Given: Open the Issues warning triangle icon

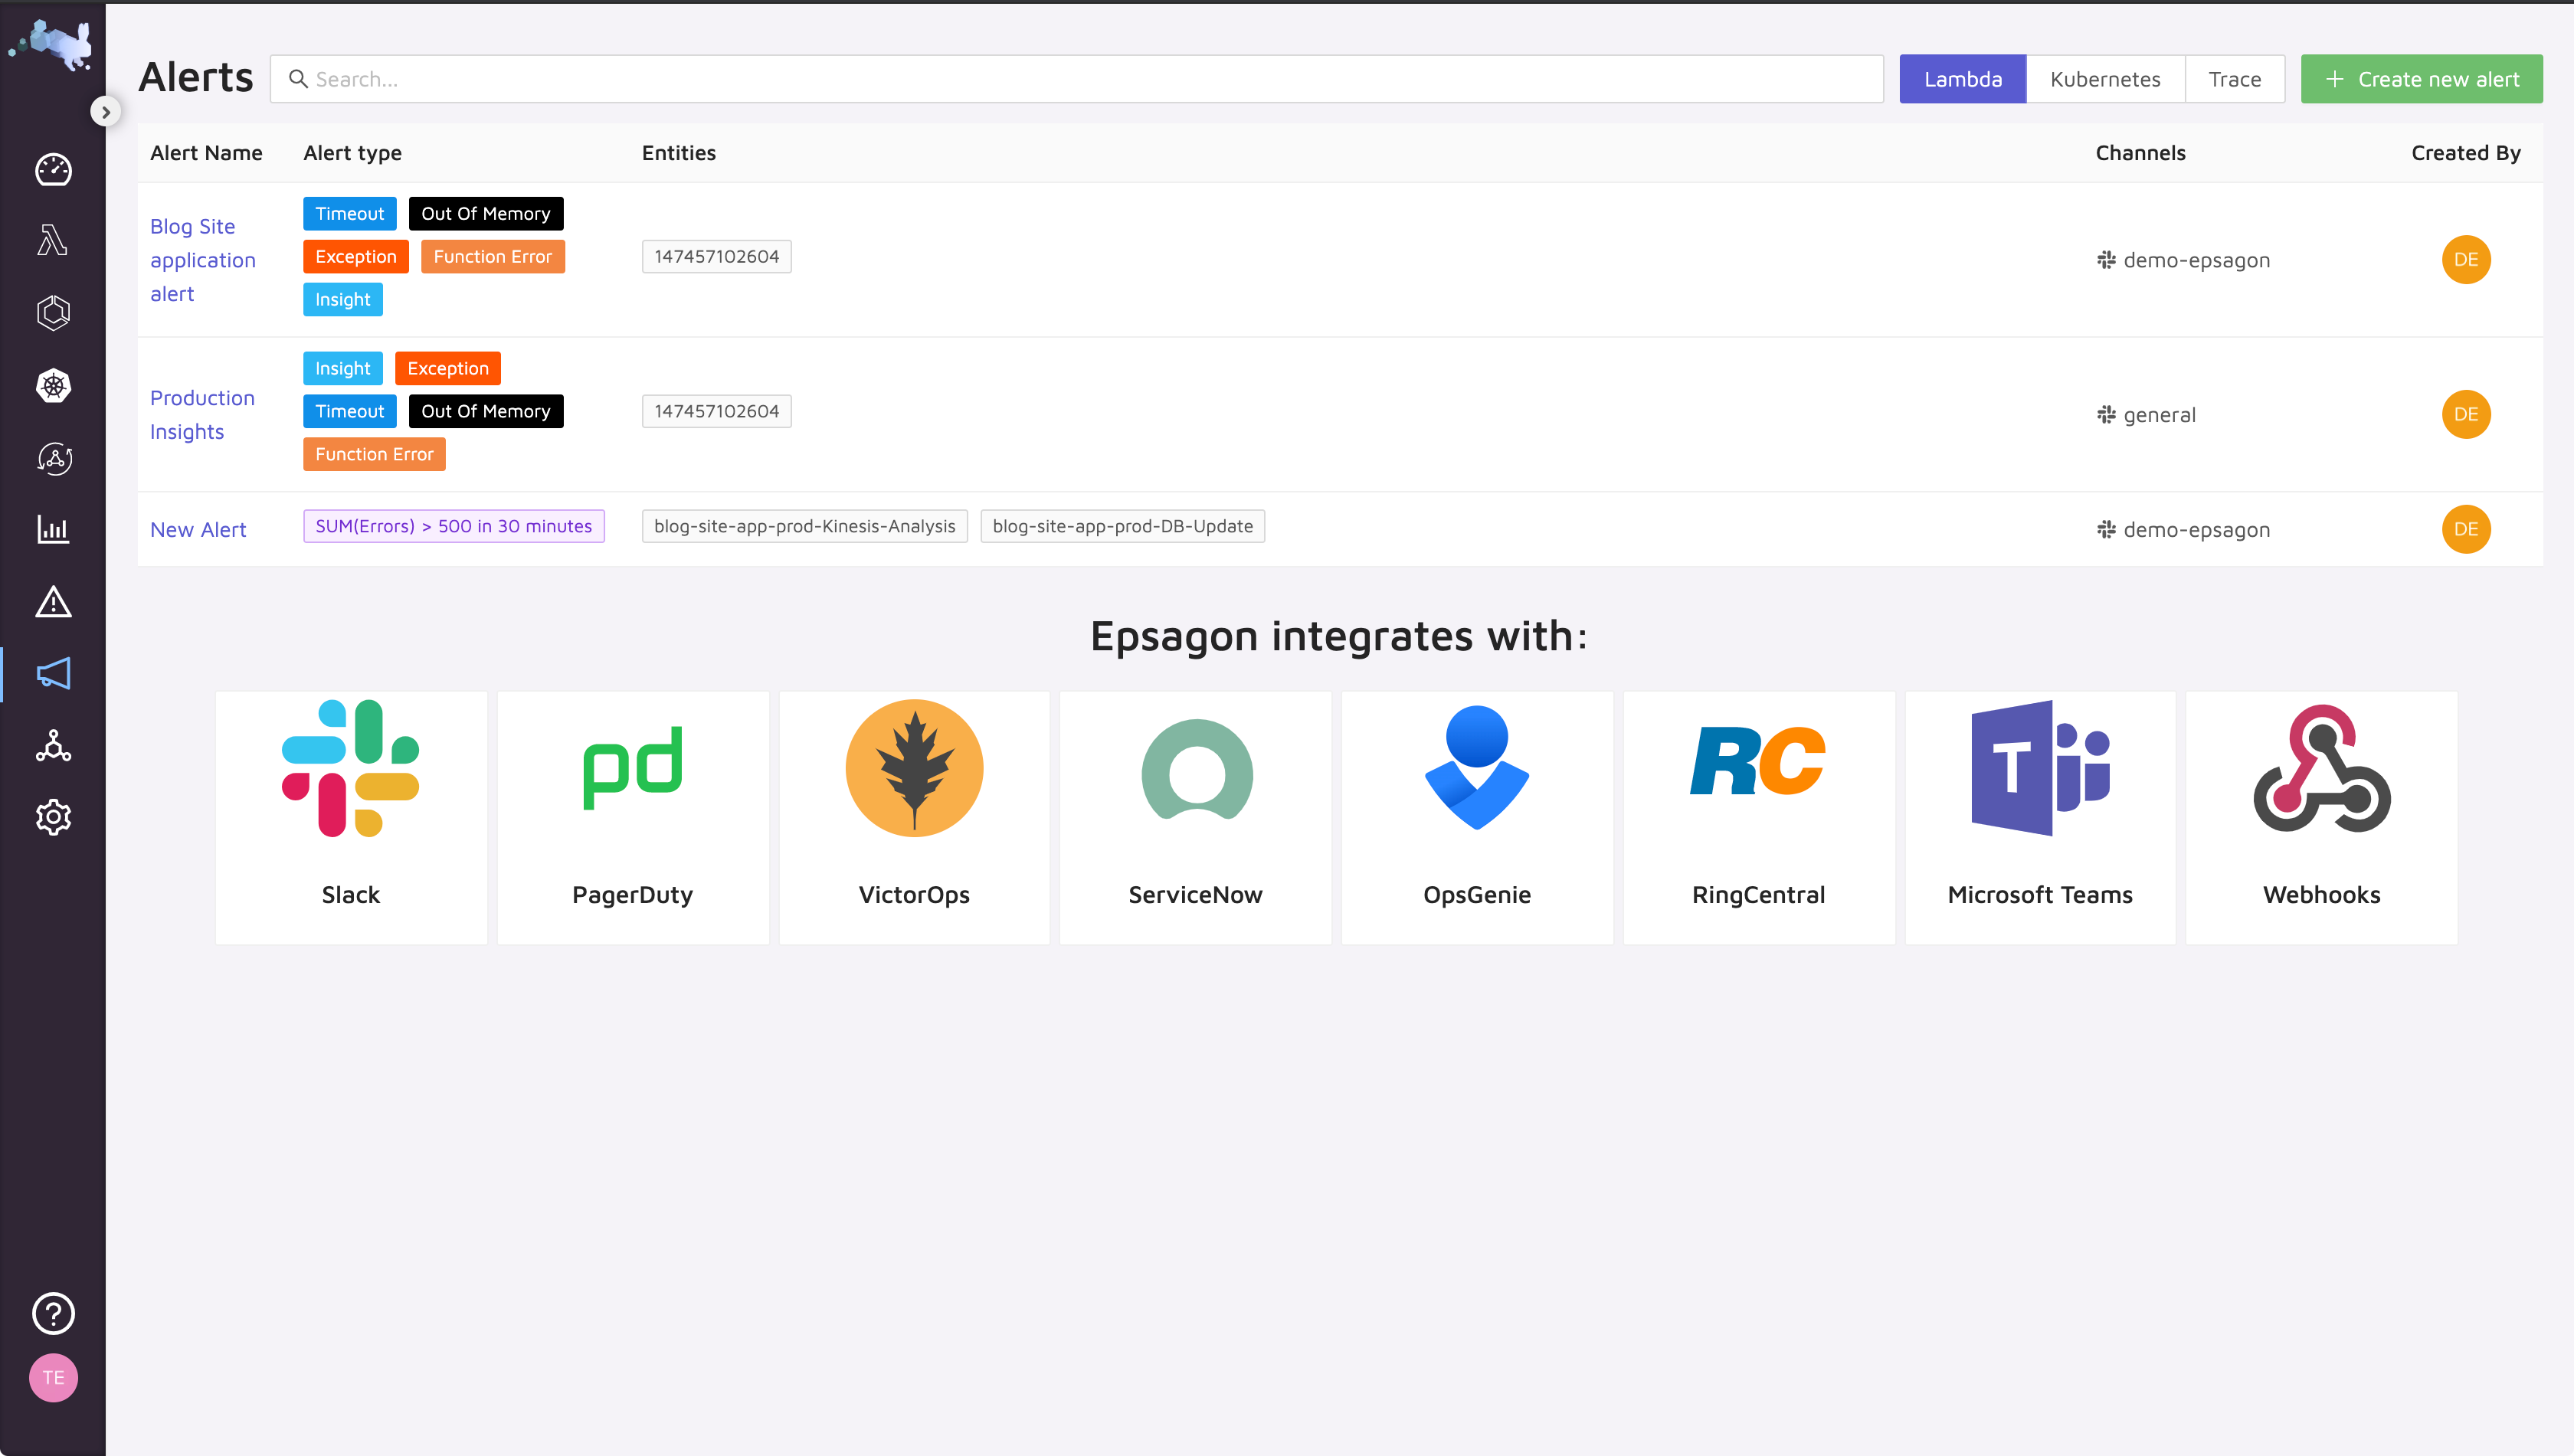Looking at the screenshot, I should click(x=53, y=602).
